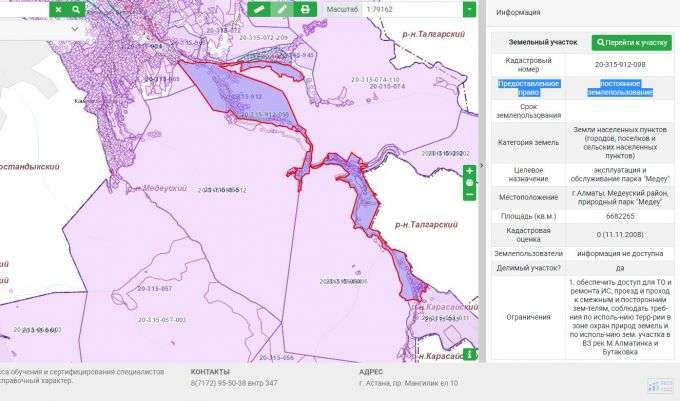Click the Перейти к участку button

[x=631, y=43]
